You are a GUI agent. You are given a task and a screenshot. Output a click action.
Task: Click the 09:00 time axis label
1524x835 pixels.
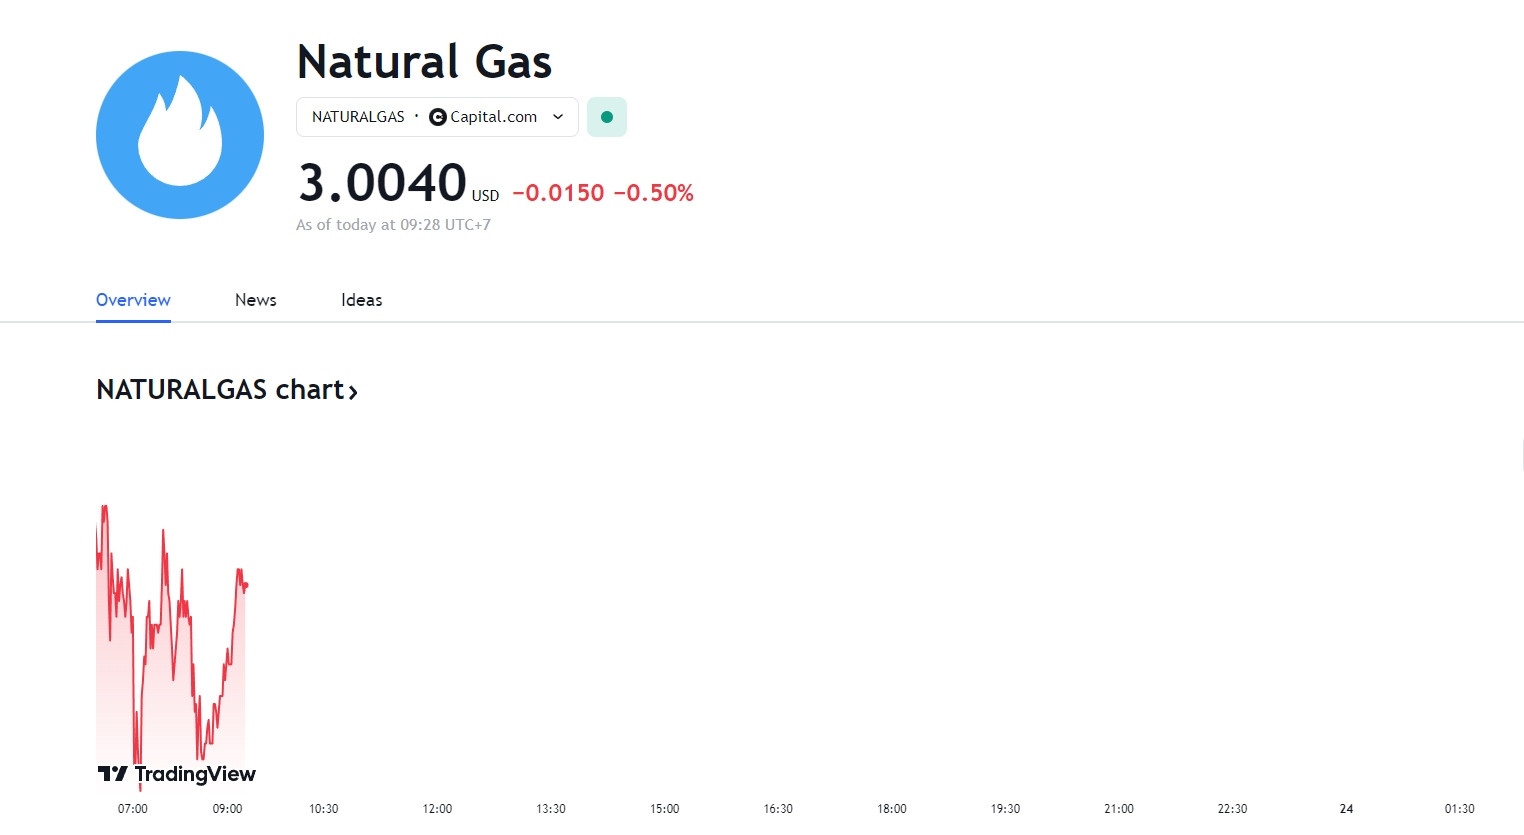point(227,808)
